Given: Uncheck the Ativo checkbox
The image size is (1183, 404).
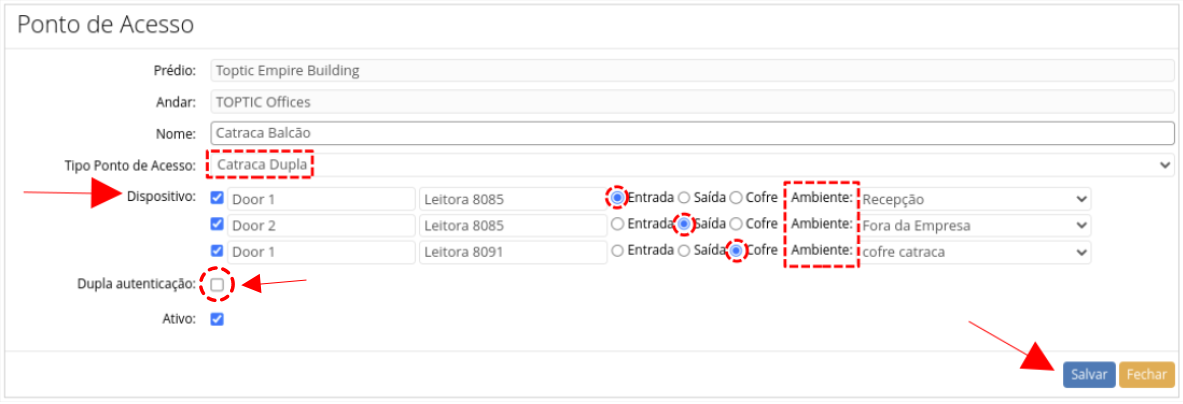Looking at the screenshot, I should pos(217,320).
